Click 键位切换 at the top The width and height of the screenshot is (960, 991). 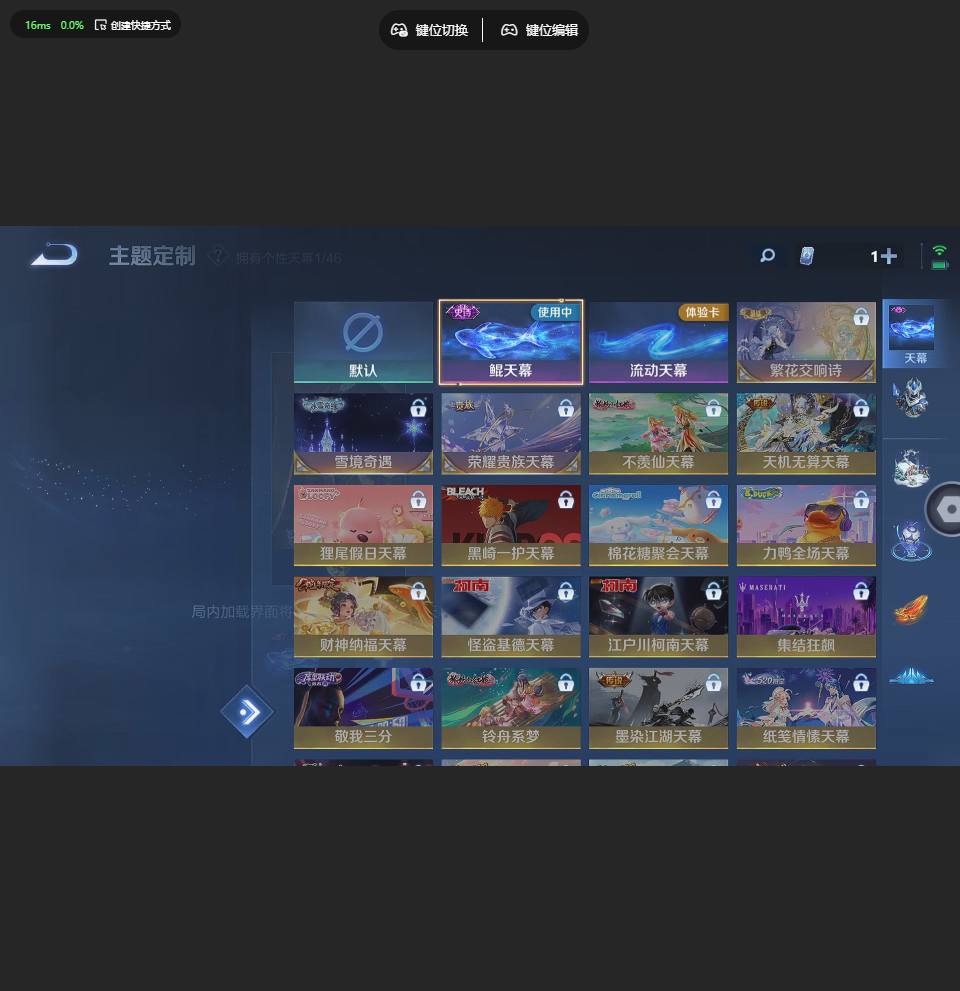click(430, 30)
